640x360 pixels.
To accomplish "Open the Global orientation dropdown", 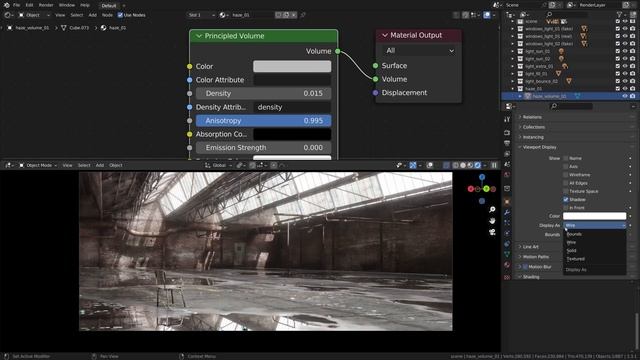I will pyautogui.click(x=219, y=165).
